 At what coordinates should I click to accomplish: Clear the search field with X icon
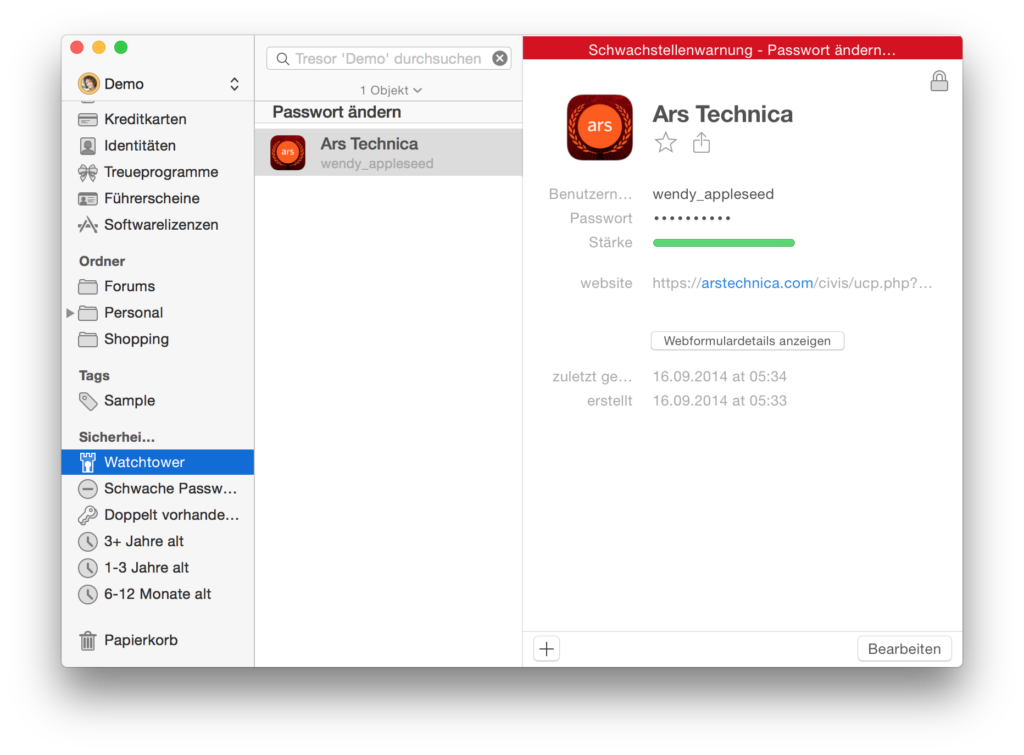point(500,59)
